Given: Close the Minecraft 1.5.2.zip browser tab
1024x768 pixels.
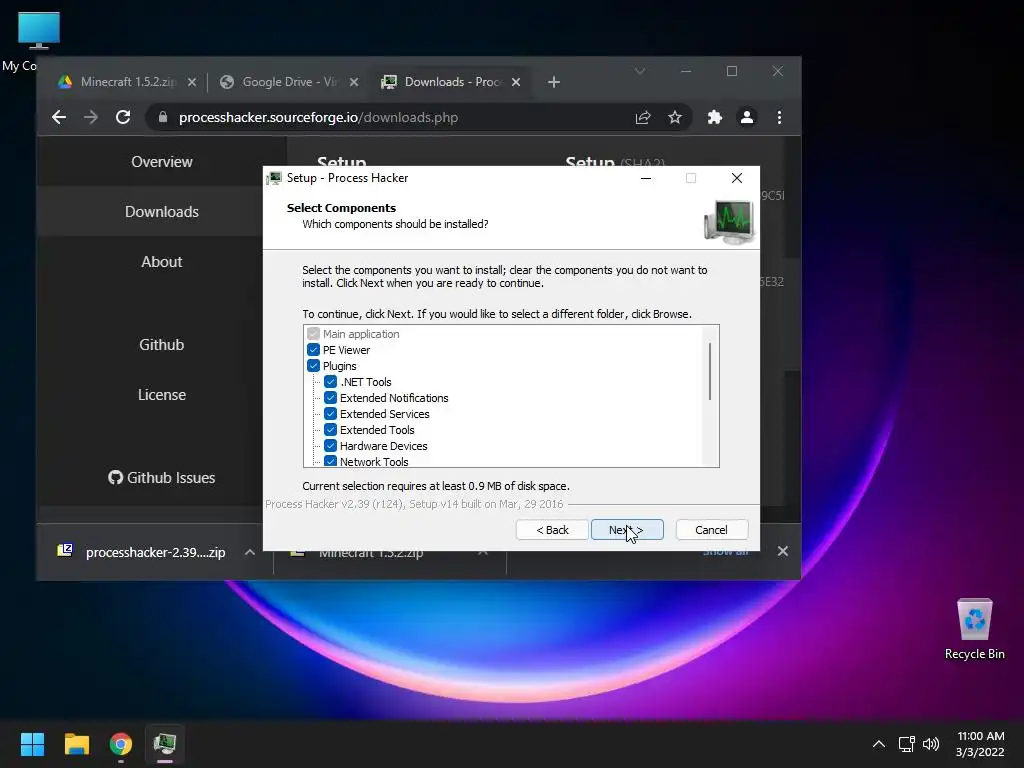Looking at the screenshot, I should coord(191,82).
